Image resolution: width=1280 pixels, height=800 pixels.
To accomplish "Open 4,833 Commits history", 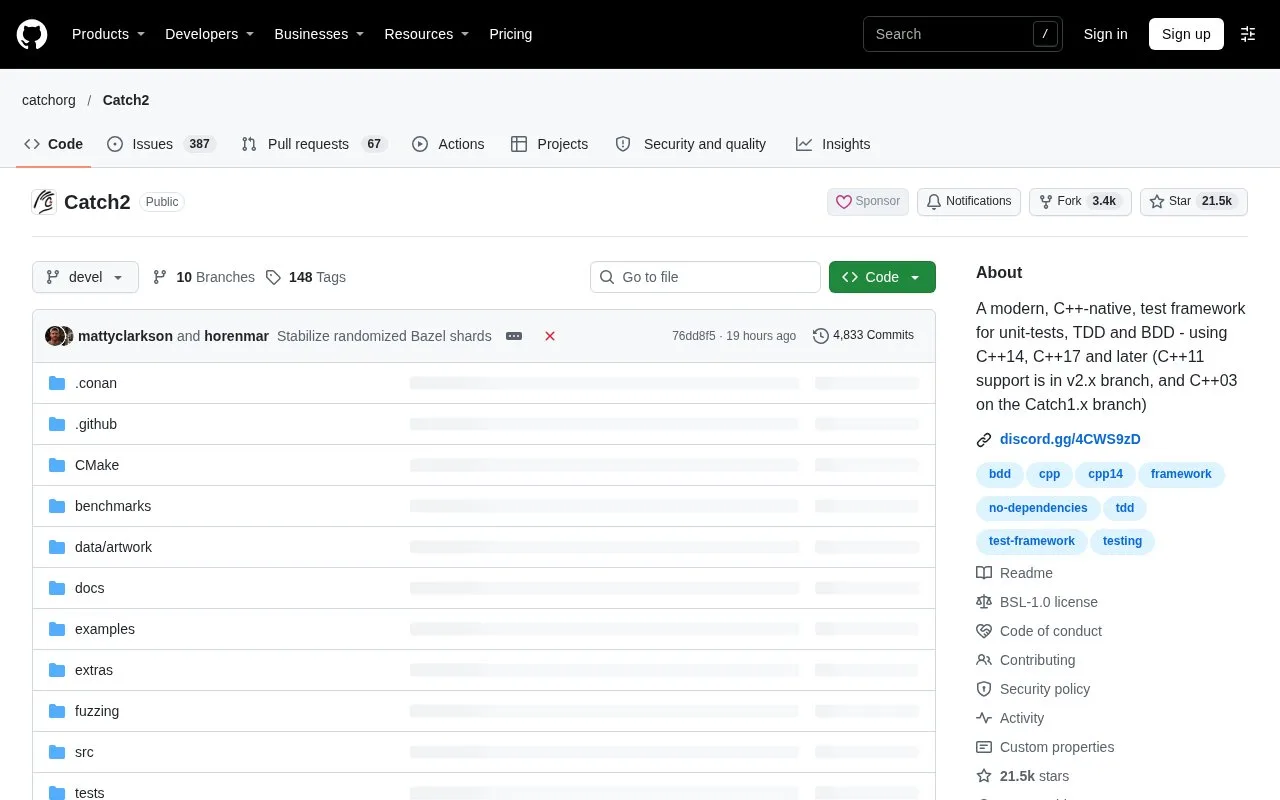I will pyautogui.click(x=863, y=335).
